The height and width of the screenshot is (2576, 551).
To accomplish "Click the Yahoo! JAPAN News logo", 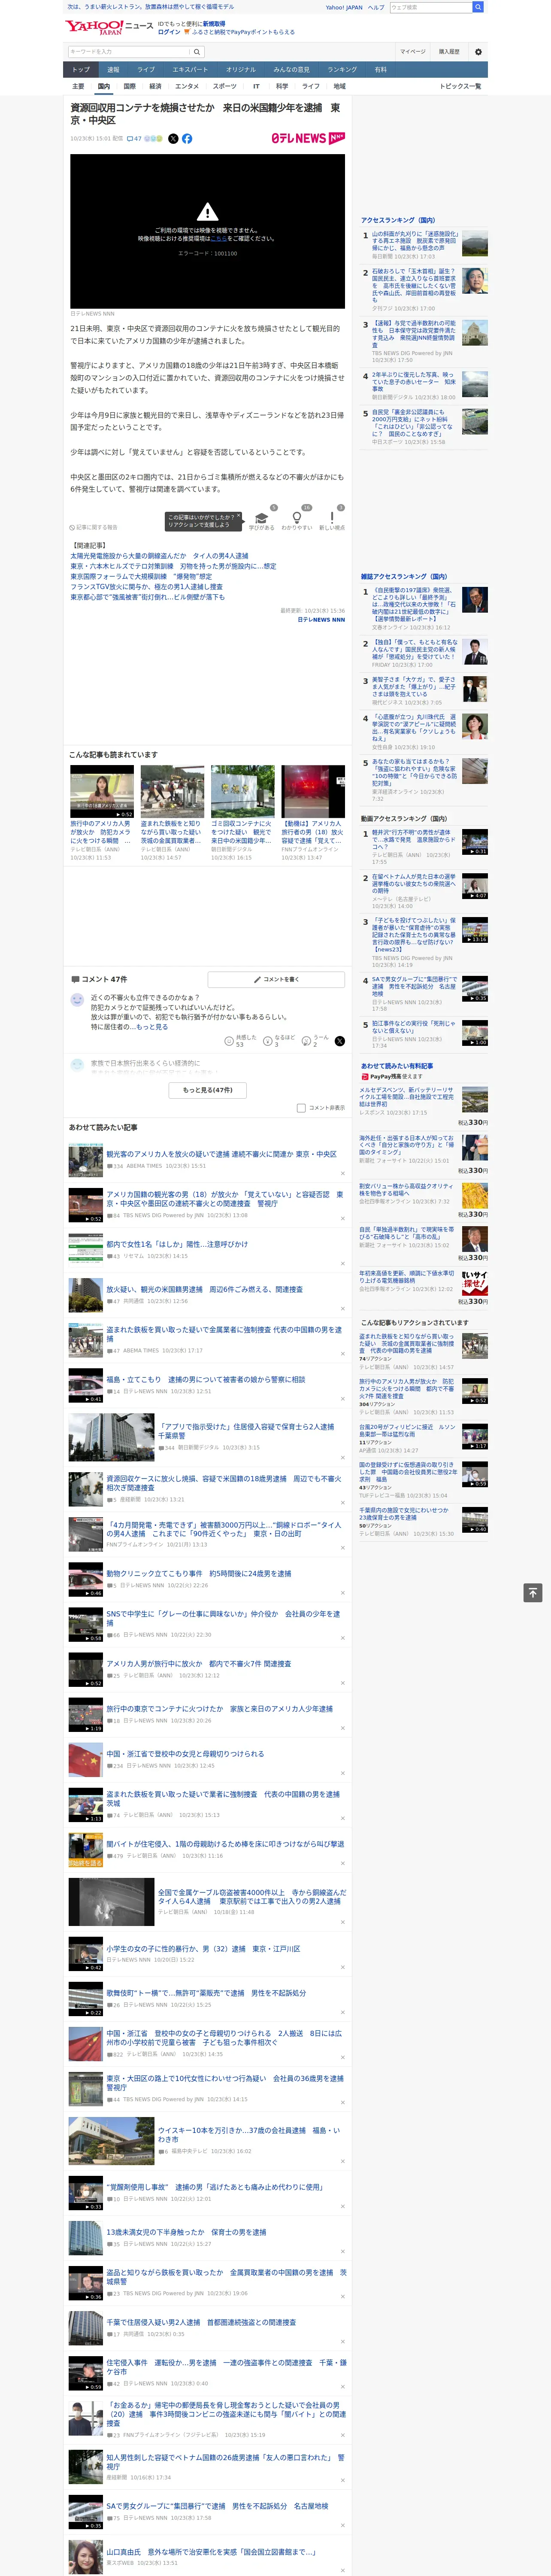I will click(x=109, y=27).
